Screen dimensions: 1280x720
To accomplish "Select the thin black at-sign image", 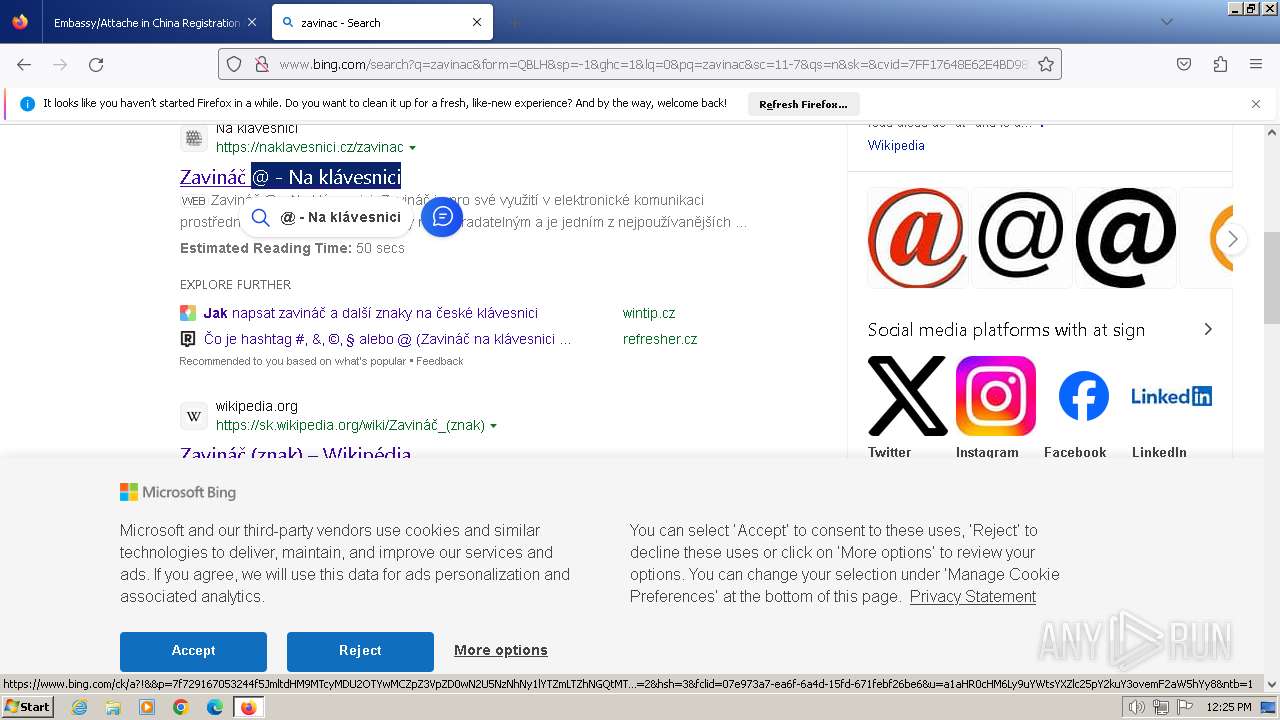I will 1021,238.
